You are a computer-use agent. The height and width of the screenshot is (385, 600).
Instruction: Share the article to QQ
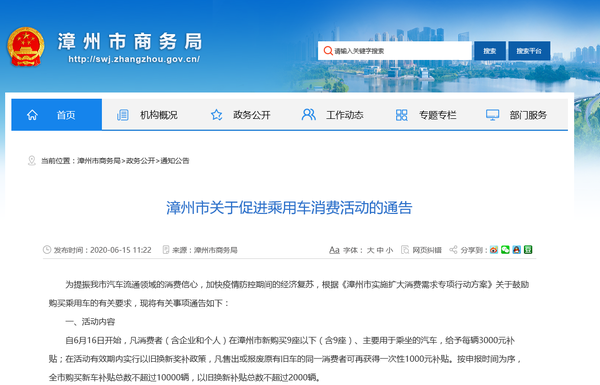pyautogui.click(x=517, y=250)
